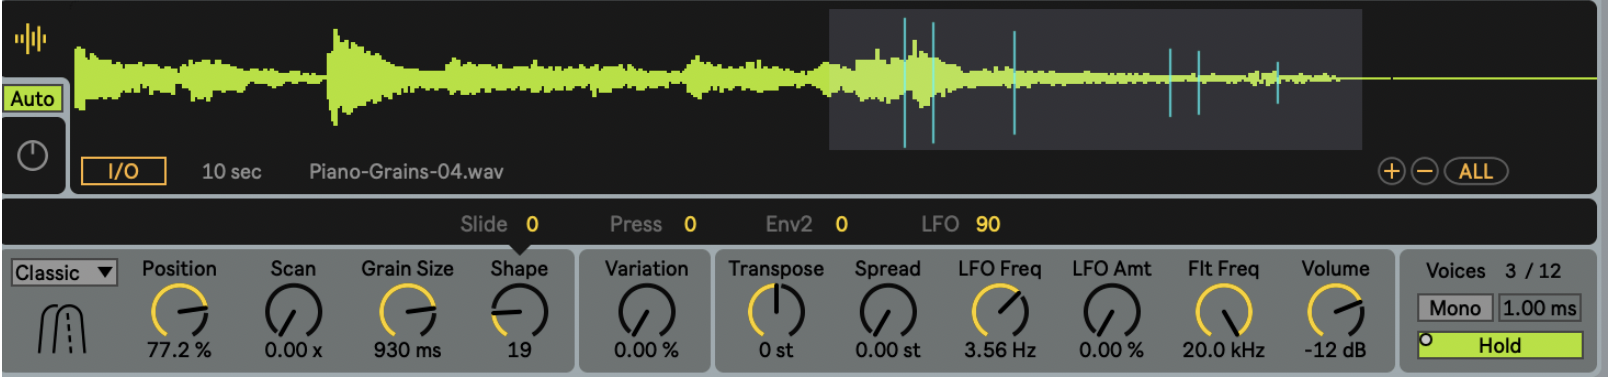Toggle the Auto button

click(x=33, y=98)
